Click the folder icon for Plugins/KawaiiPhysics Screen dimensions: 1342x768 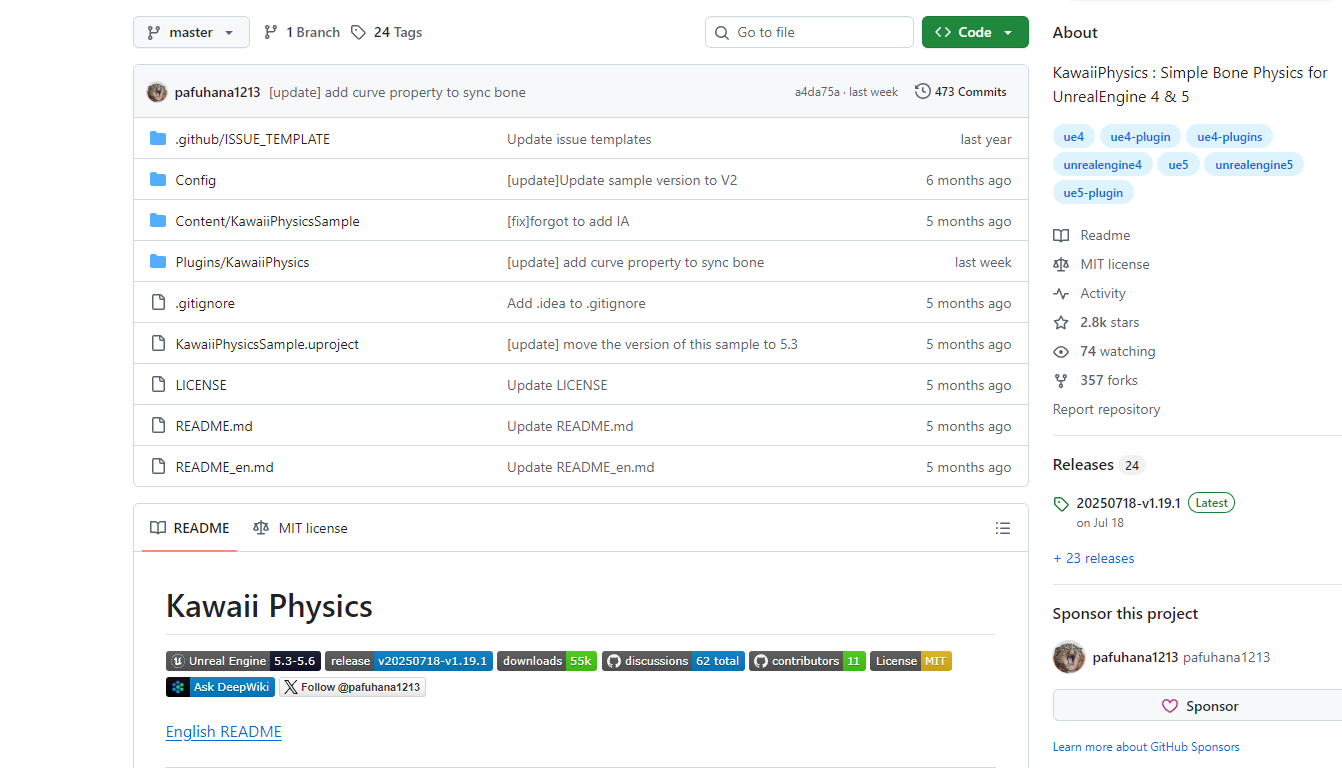click(x=158, y=262)
